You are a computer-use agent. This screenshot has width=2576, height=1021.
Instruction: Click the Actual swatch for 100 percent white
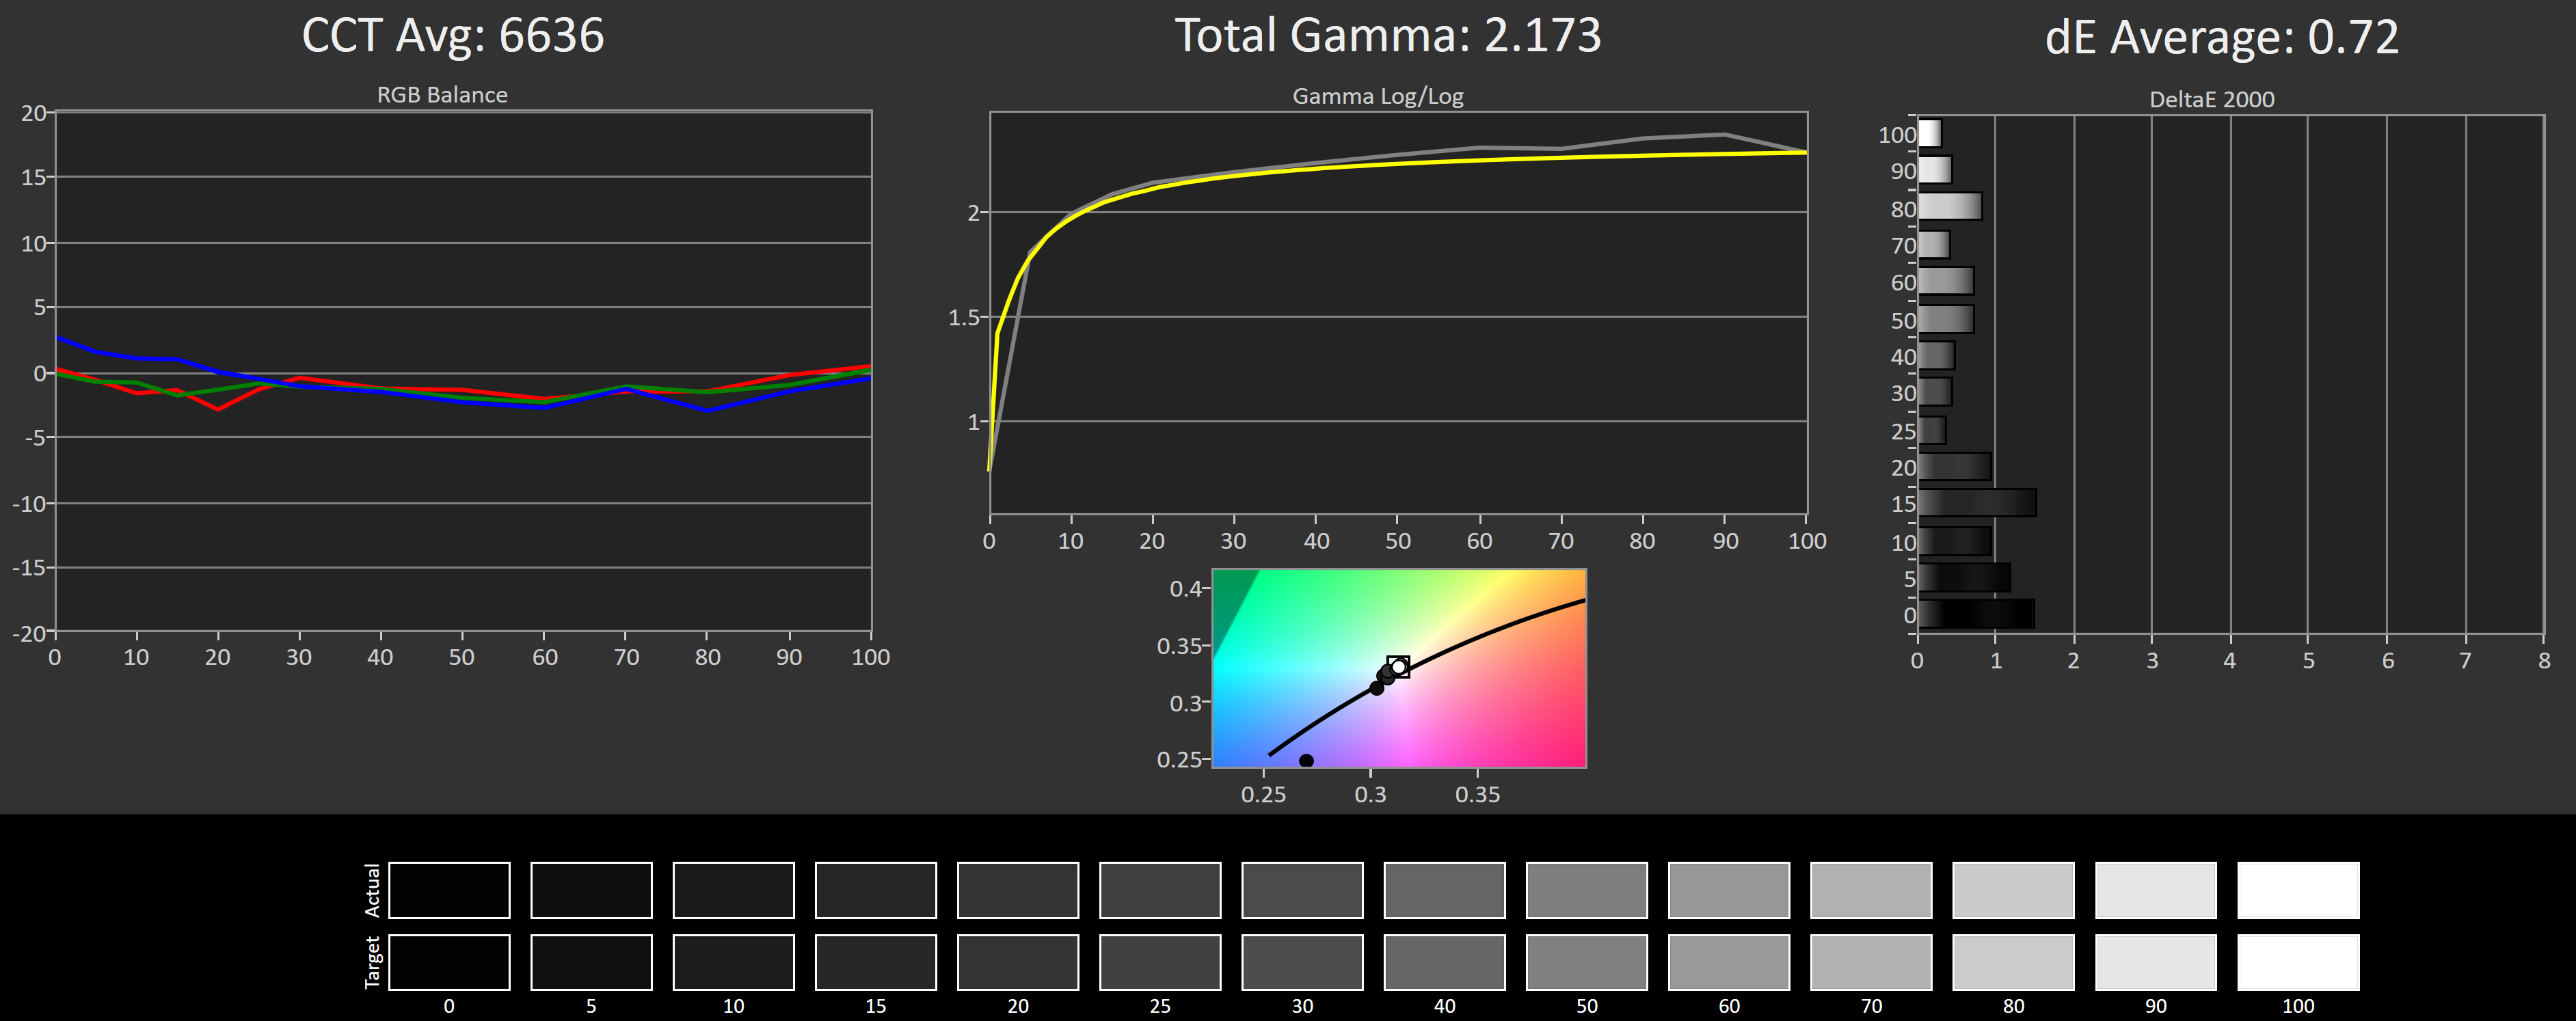tap(2298, 890)
